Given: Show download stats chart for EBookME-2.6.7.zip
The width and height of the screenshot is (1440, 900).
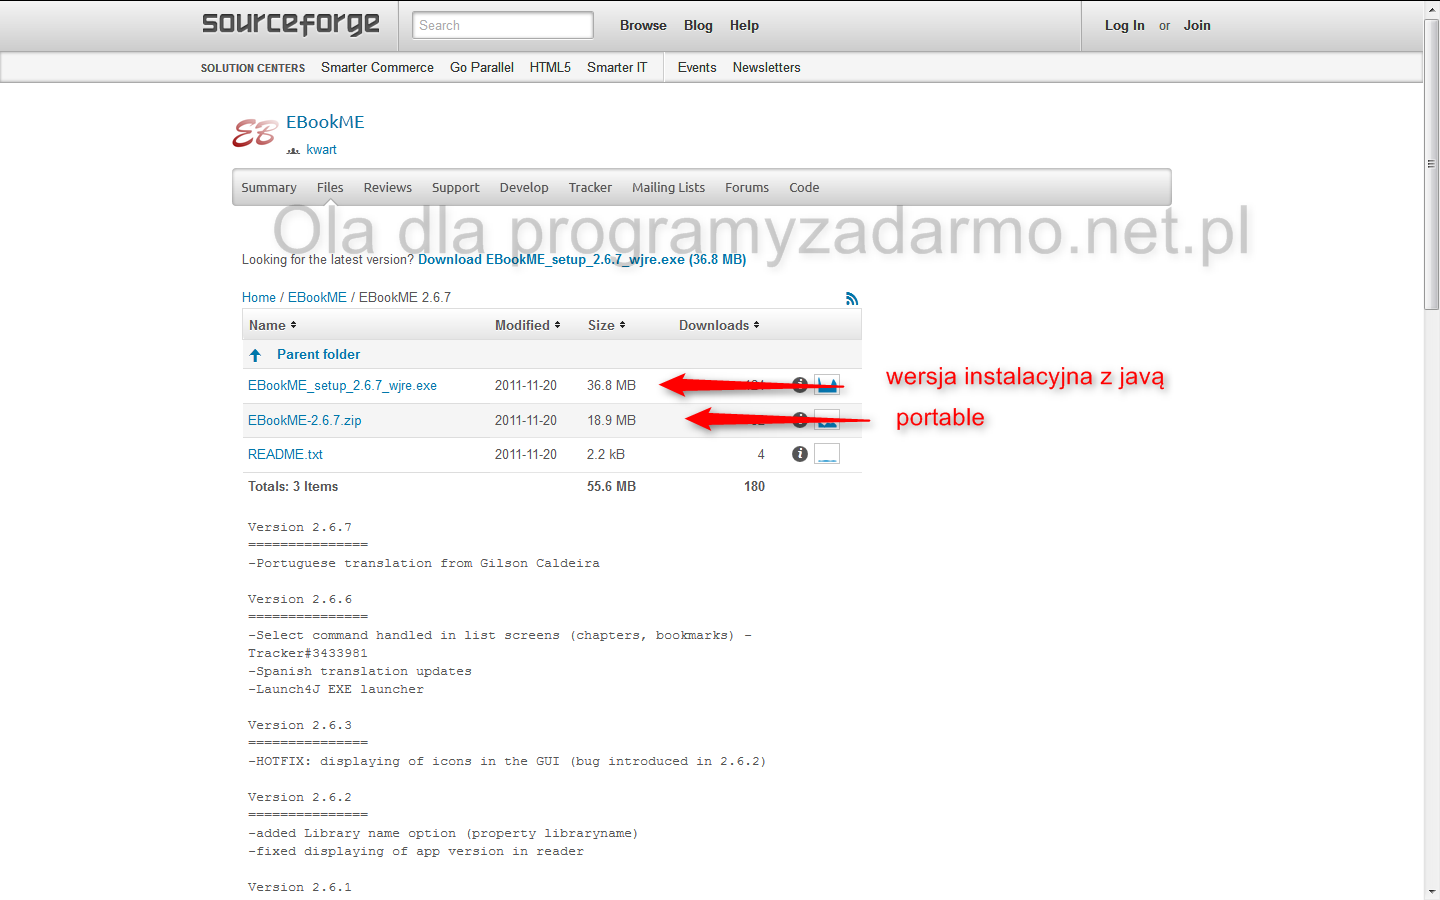Looking at the screenshot, I should [x=827, y=420].
